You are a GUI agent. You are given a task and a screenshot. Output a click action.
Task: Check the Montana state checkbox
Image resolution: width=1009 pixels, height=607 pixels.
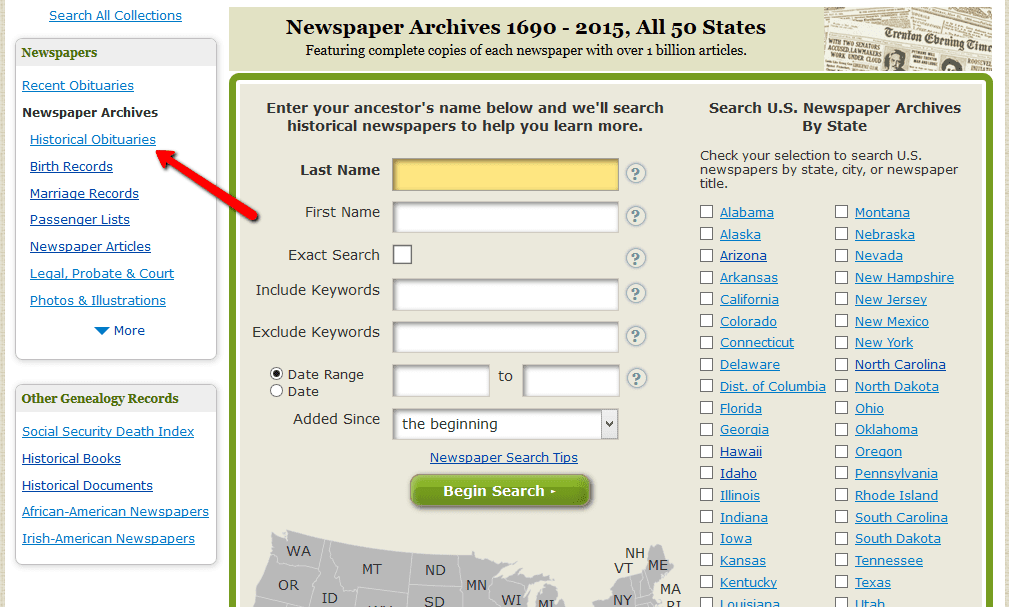point(842,212)
